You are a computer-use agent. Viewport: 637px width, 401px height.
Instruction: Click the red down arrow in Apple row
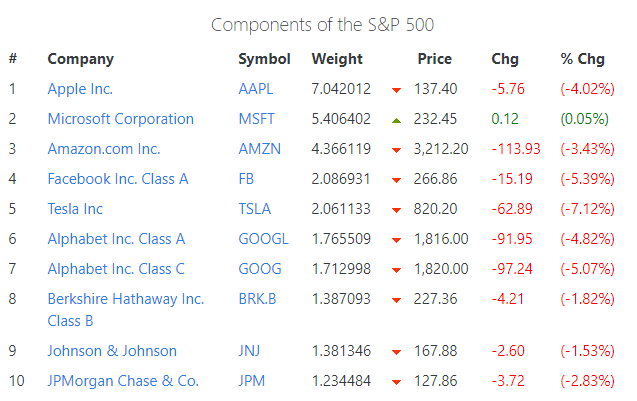(397, 90)
